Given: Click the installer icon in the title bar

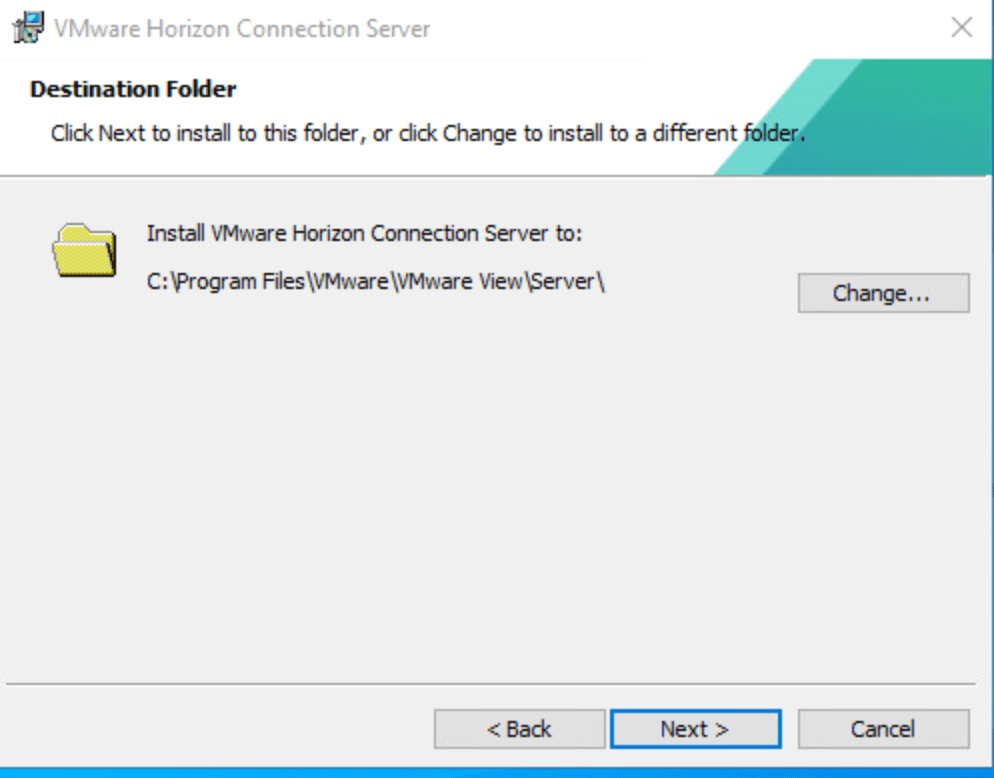Looking at the screenshot, I should pyautogui.click(x=28, y=27).
